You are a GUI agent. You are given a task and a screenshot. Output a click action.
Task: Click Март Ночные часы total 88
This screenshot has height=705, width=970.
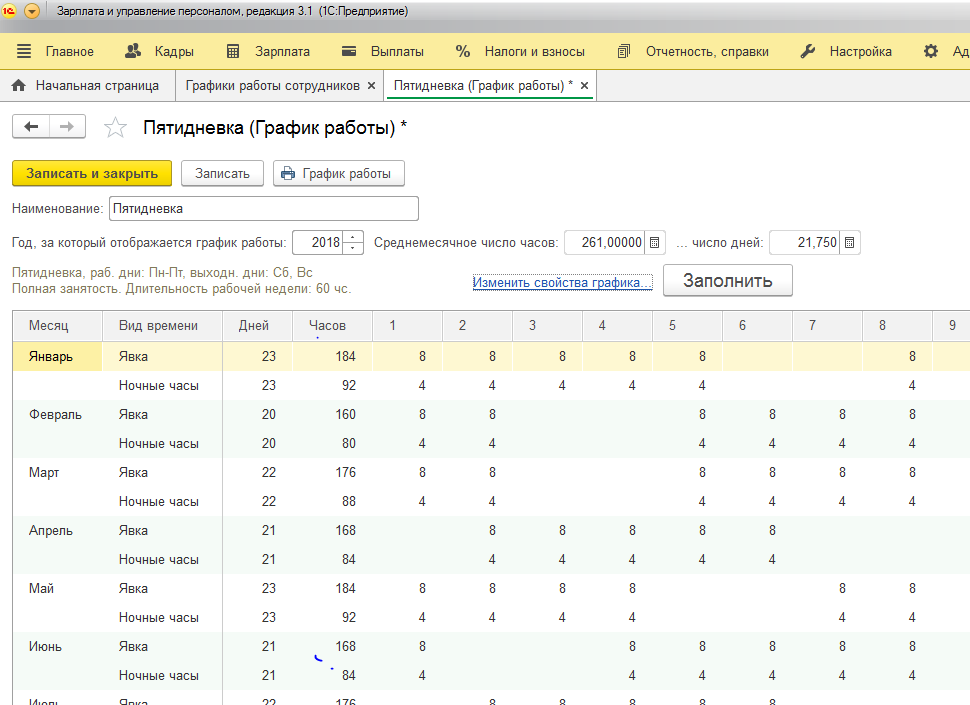[x=332, y=502]
